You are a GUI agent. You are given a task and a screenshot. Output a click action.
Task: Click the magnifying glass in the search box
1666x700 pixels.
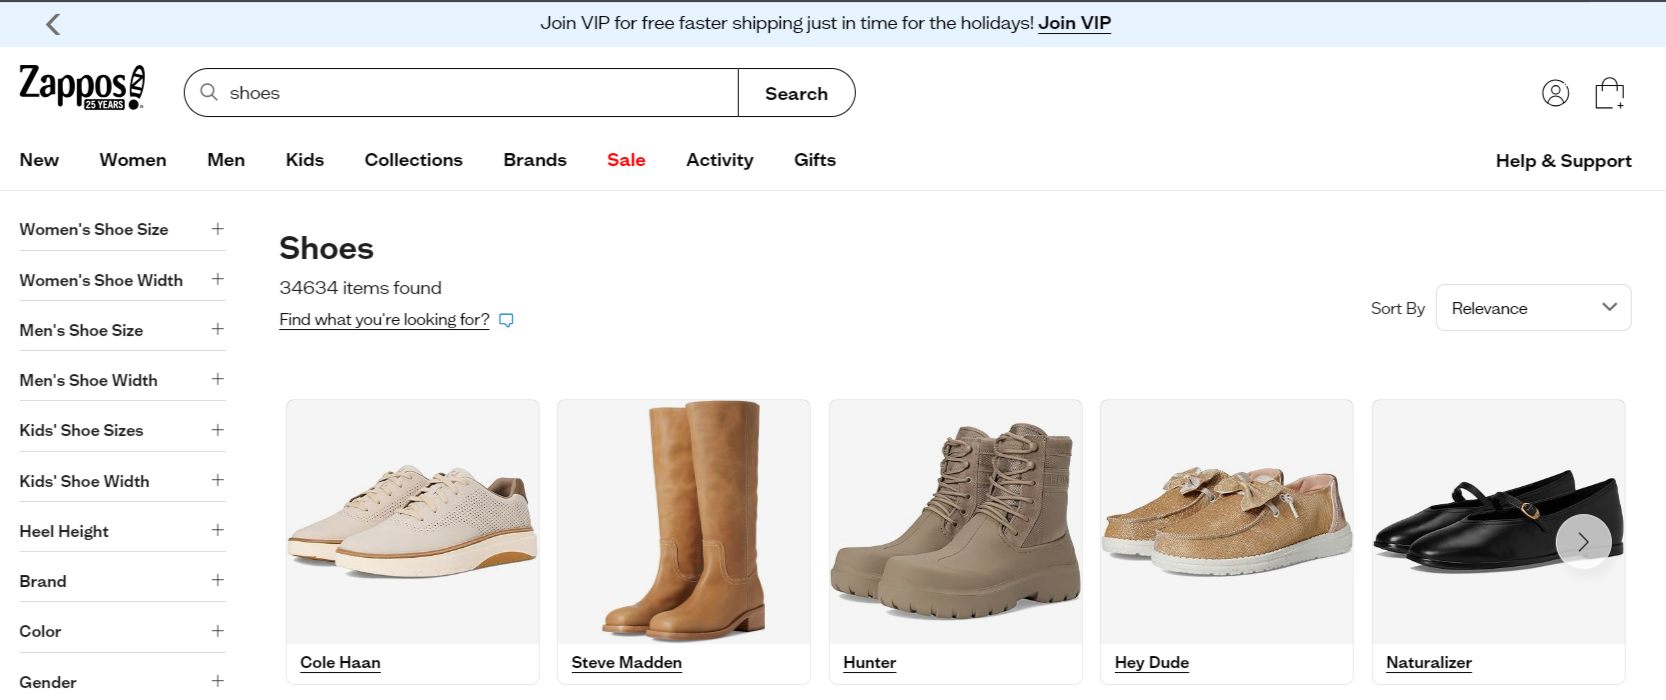pyautogui.click(x=209, y=92)
